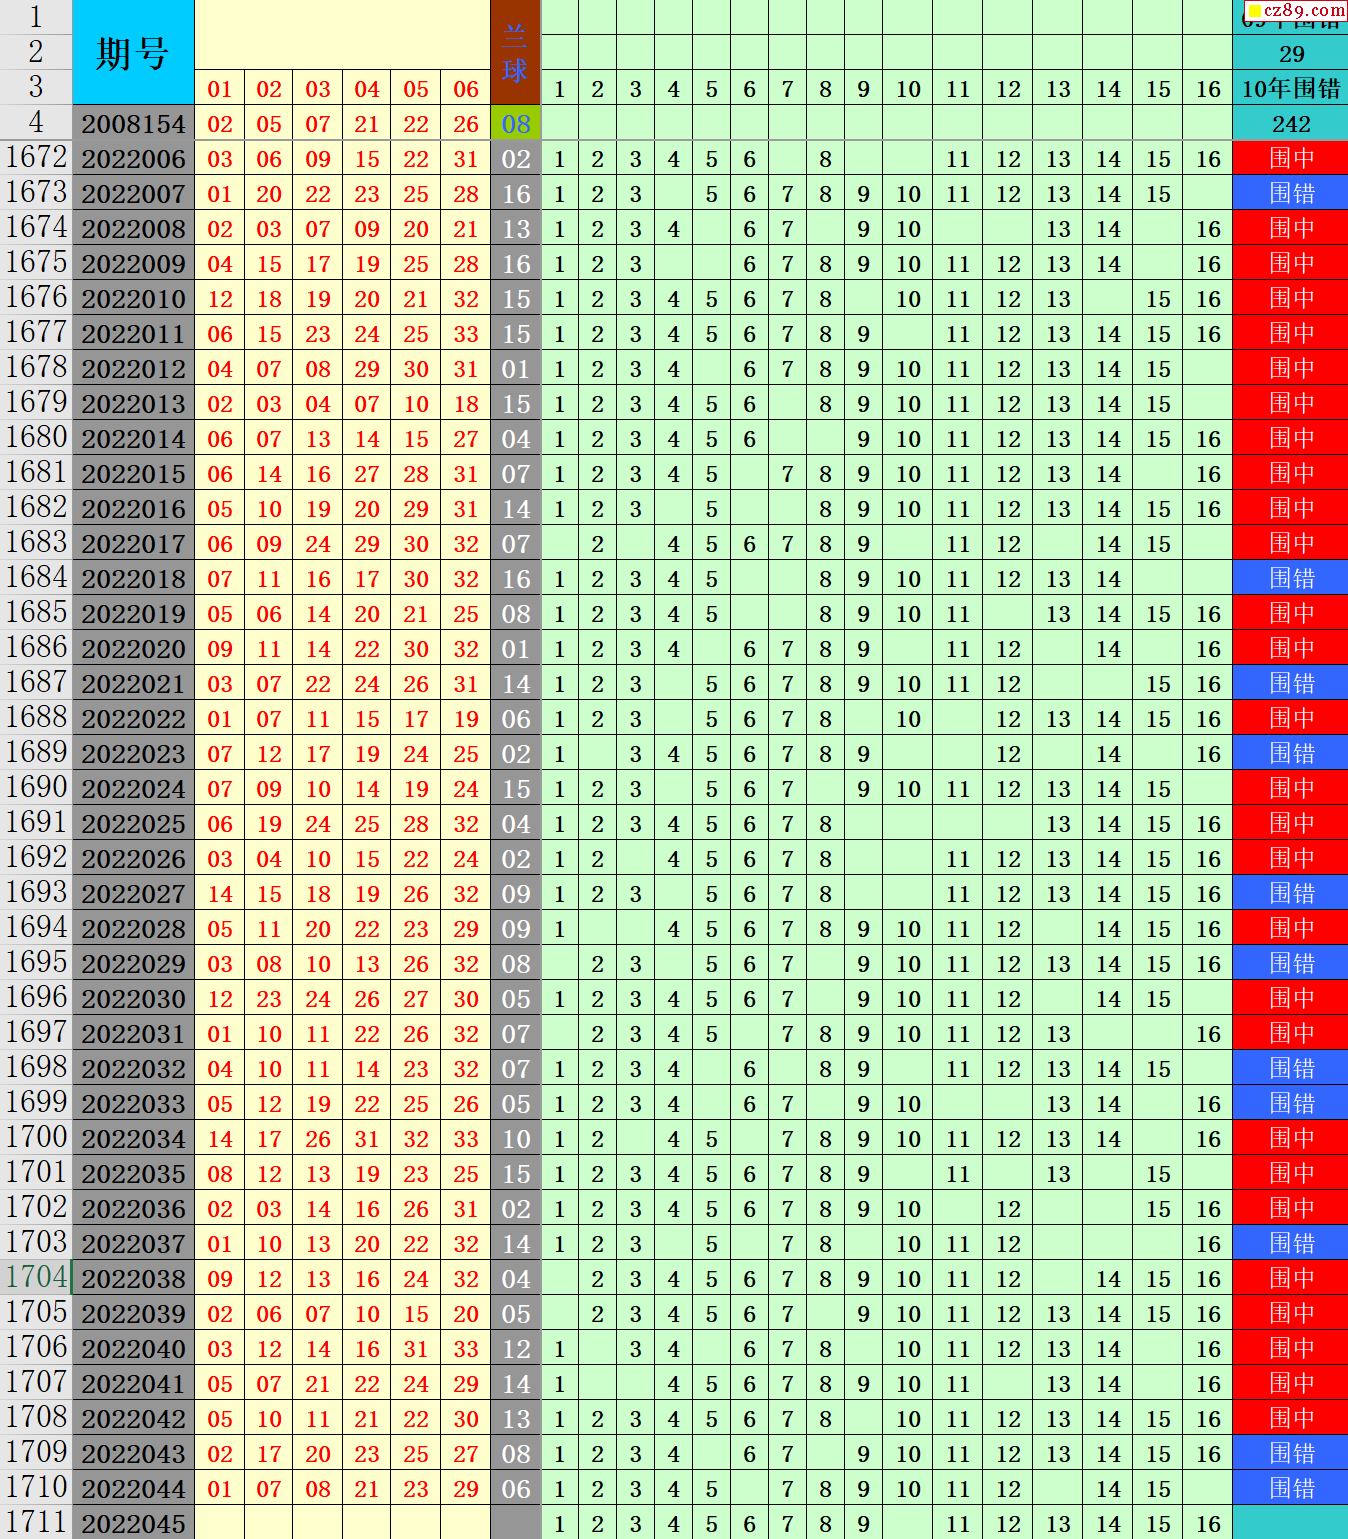1348x1539 pixels.
Task: Select the blue-ball column header 16
Action: (1208, 89)
